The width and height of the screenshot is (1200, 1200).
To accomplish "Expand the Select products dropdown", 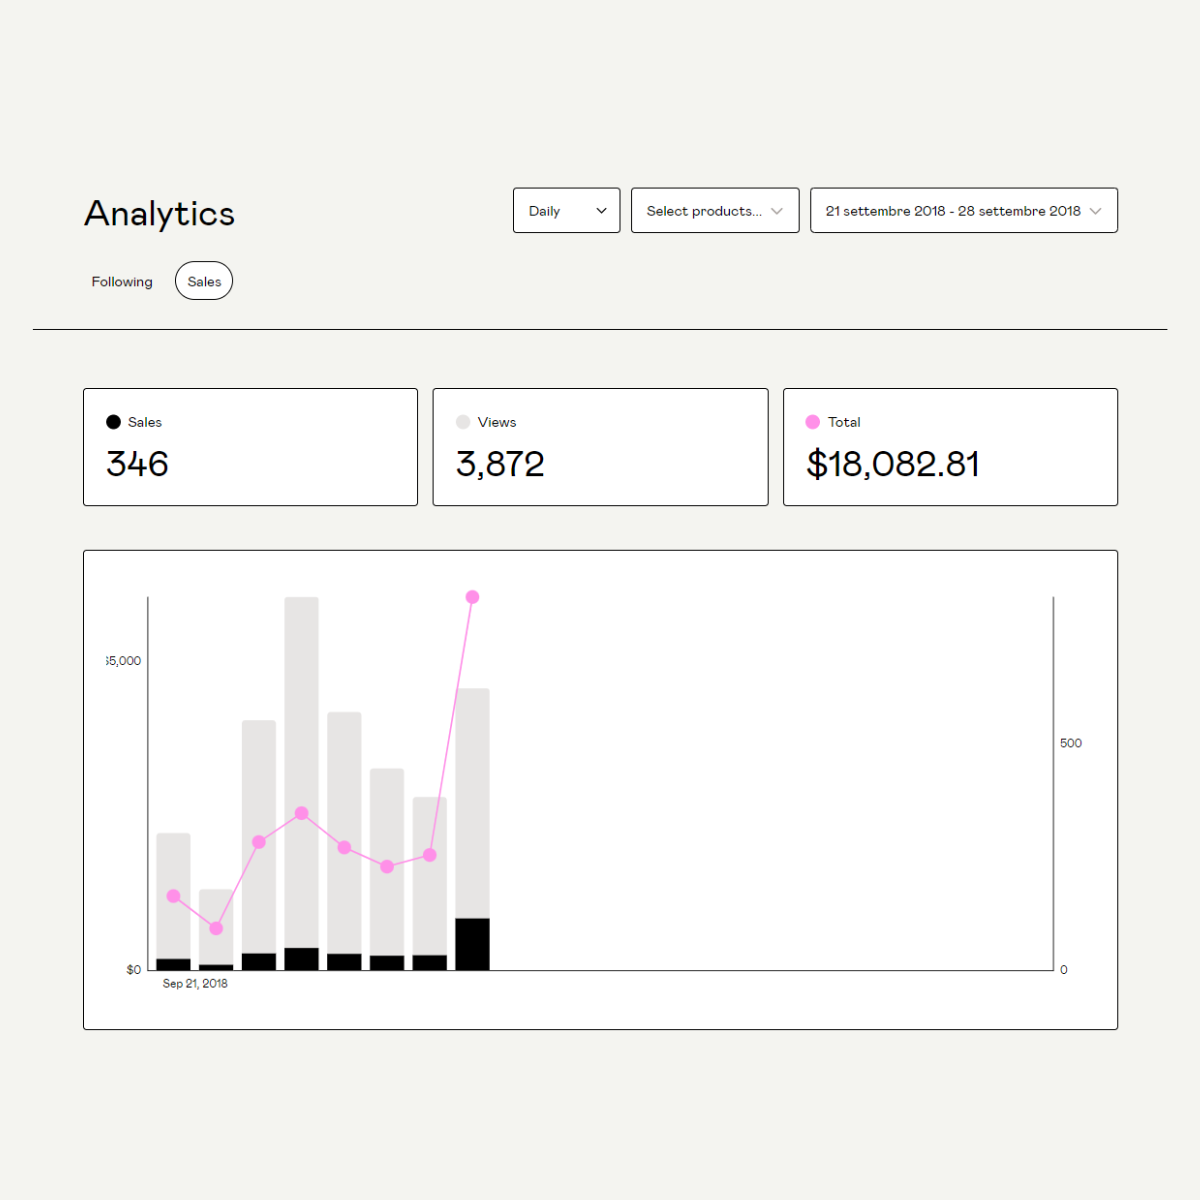I will [x=714, y=211].
